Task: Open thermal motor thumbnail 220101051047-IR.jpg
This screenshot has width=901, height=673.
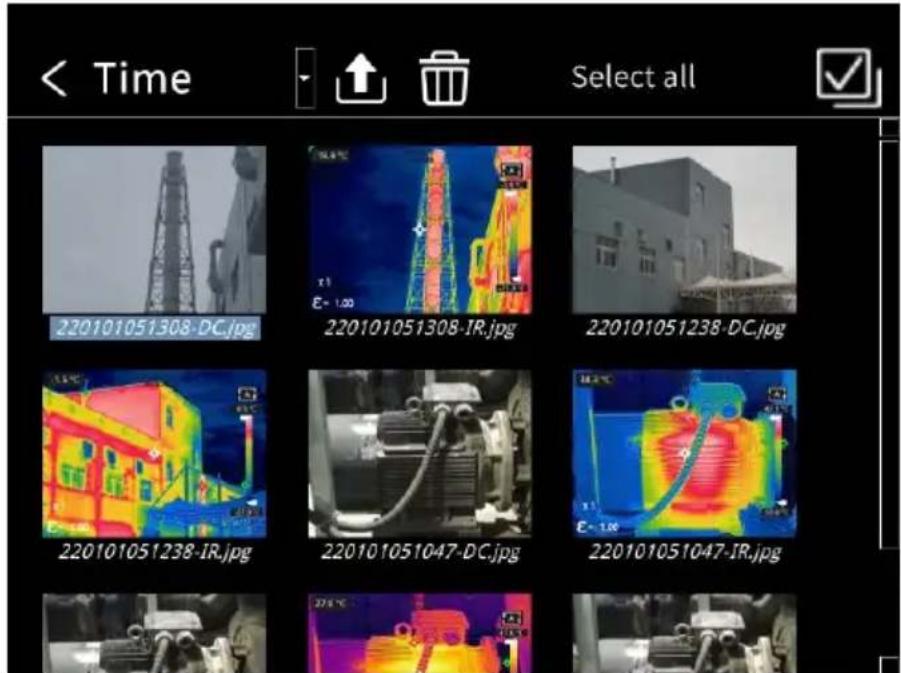Action: tap(684, 453)
